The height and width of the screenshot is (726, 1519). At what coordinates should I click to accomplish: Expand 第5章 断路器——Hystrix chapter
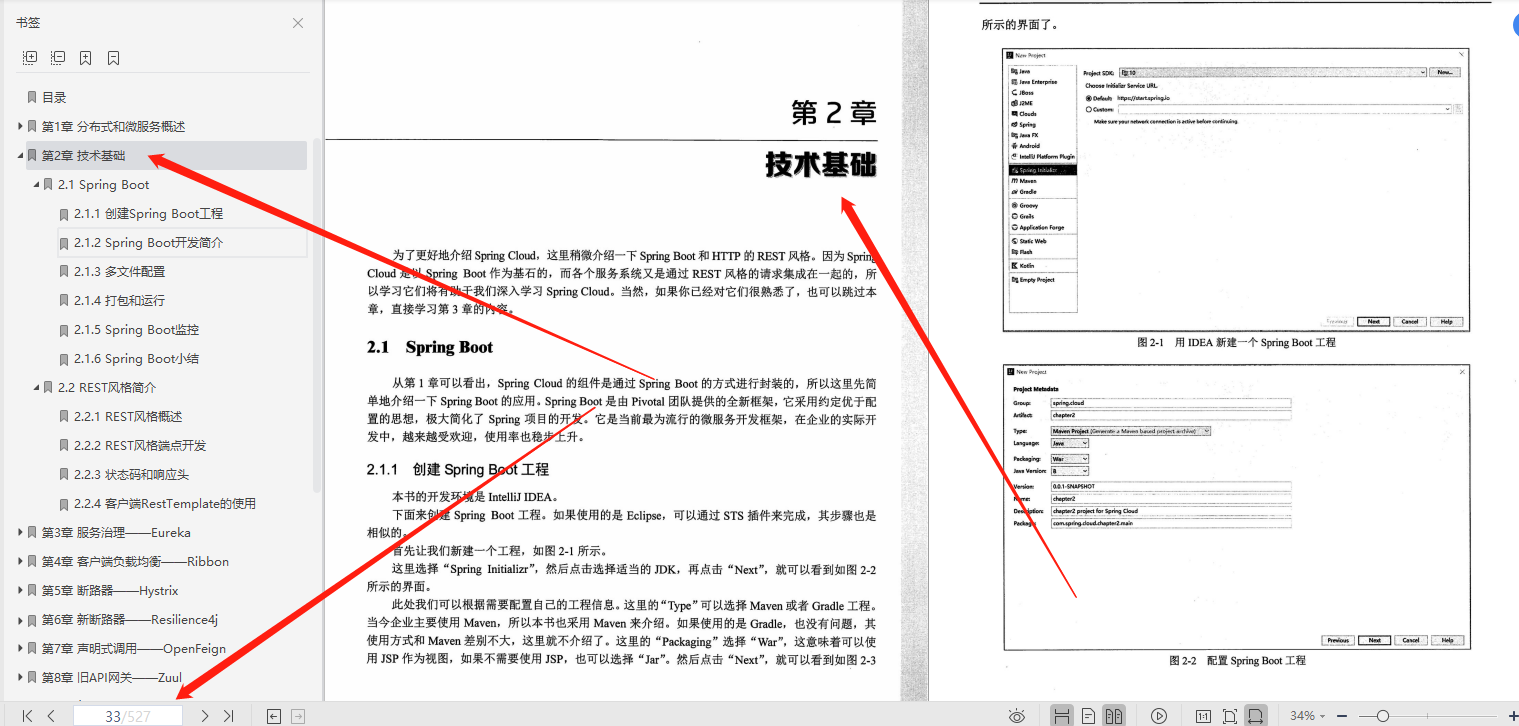click(x=20, y=590)
